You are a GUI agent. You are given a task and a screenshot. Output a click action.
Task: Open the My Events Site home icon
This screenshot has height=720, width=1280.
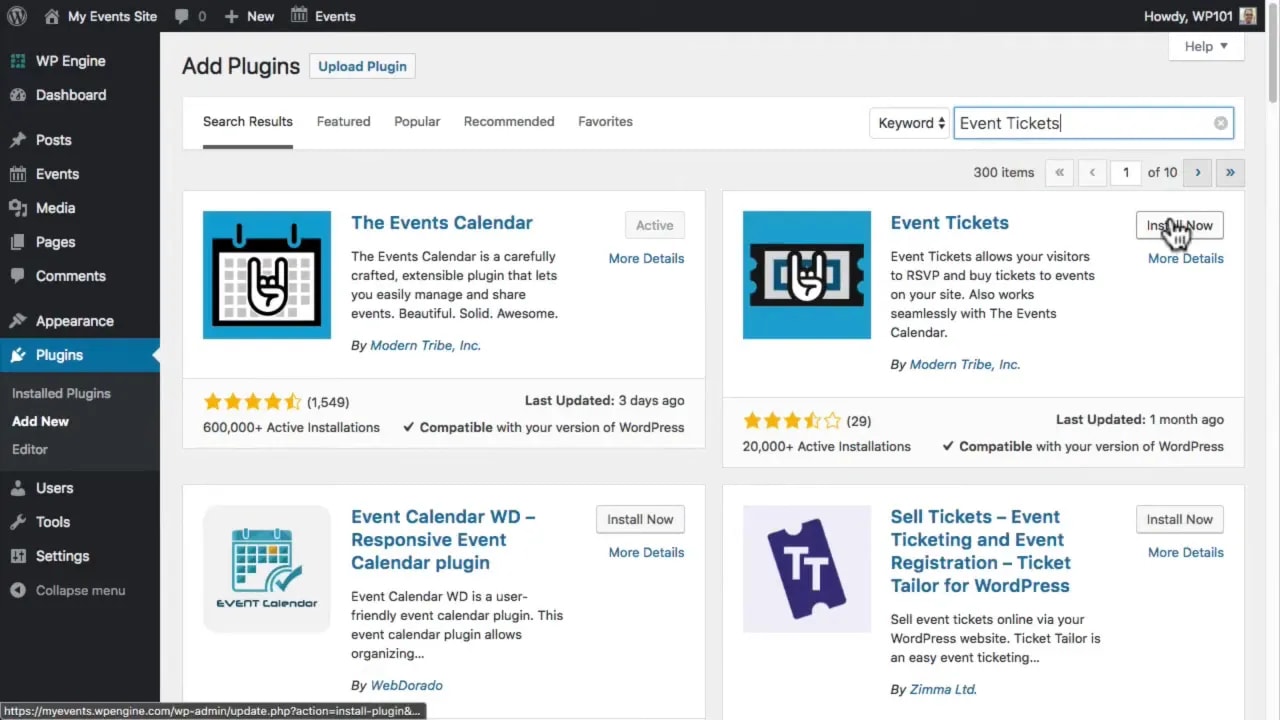pyautogui.click(x=52, y=16)
